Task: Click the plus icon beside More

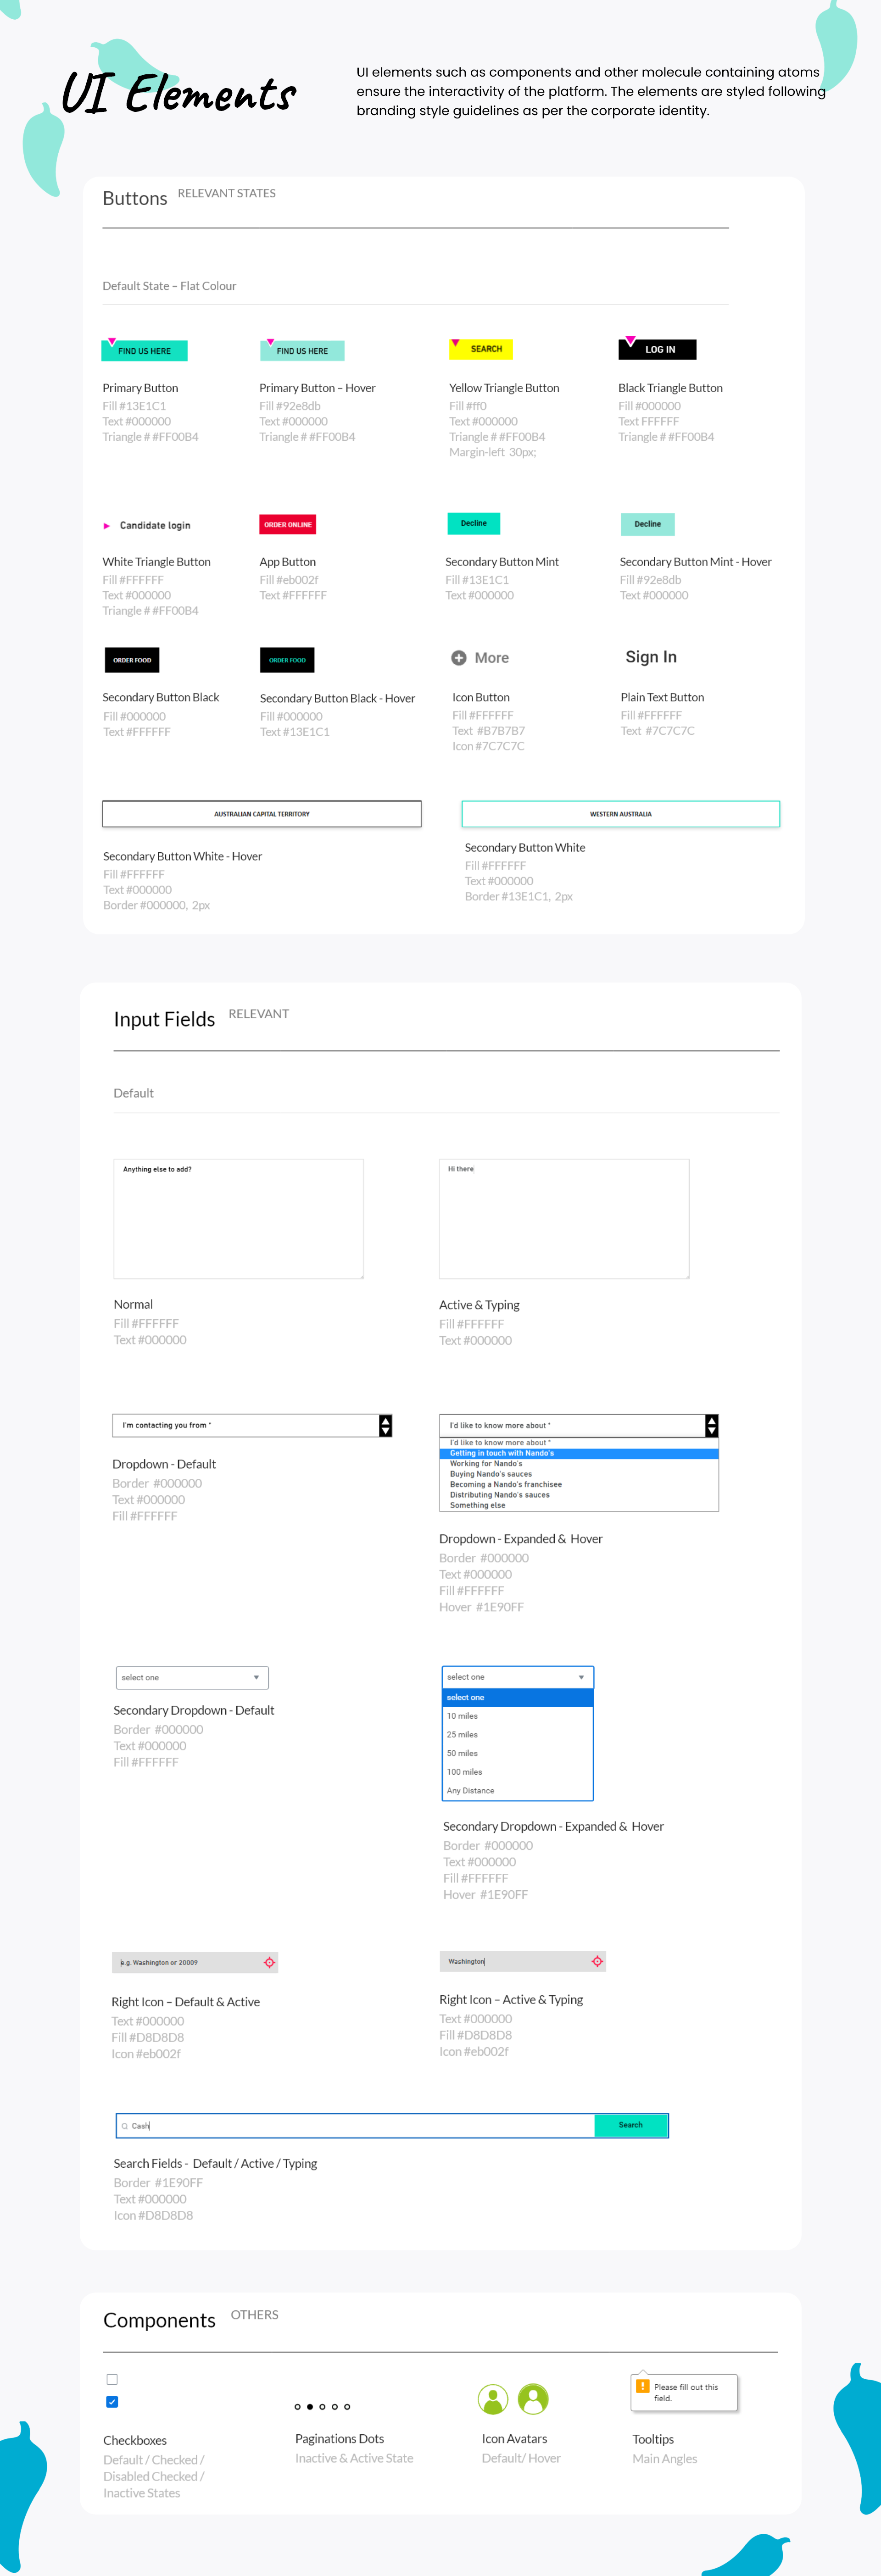Action: click(459, 658)
